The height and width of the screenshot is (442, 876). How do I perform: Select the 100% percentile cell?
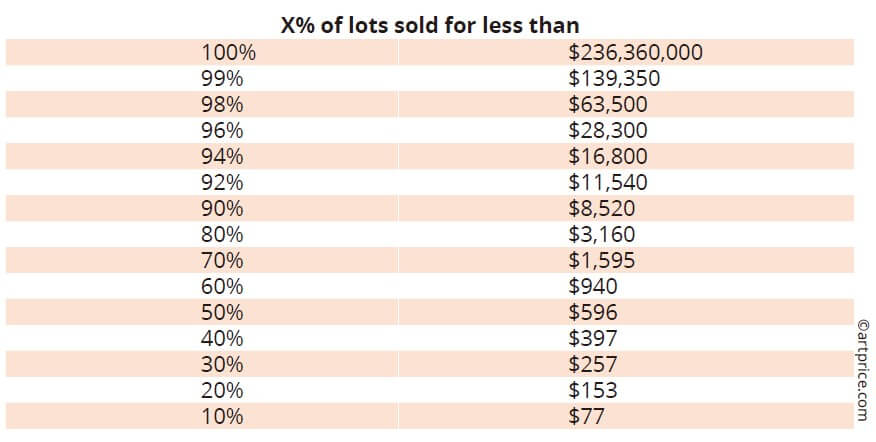point(223,51)
